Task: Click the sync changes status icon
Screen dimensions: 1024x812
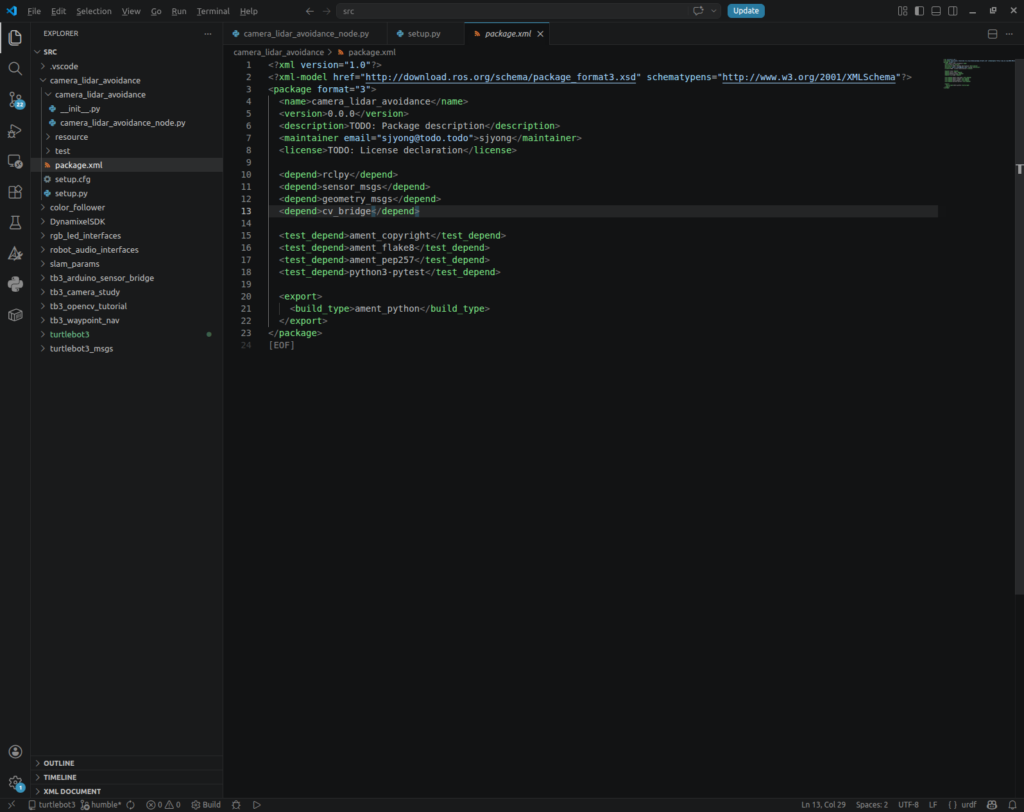Action: point(131,805)
